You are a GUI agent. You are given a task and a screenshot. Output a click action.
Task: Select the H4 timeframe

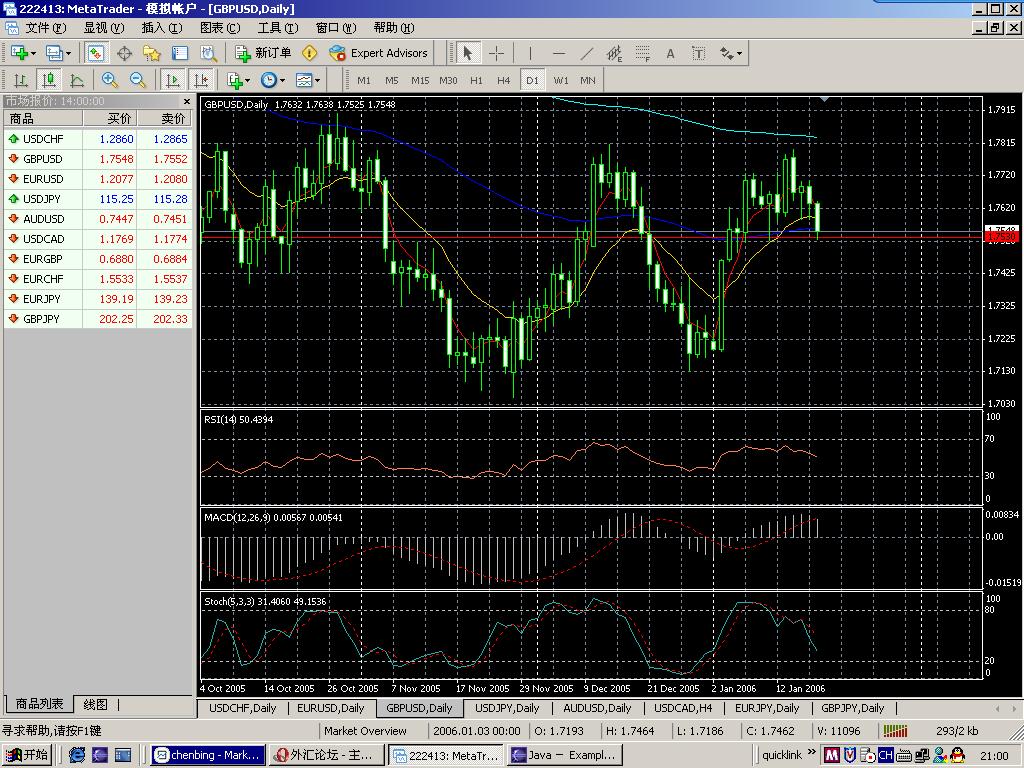pyautogui.click(x=504, y=80)
